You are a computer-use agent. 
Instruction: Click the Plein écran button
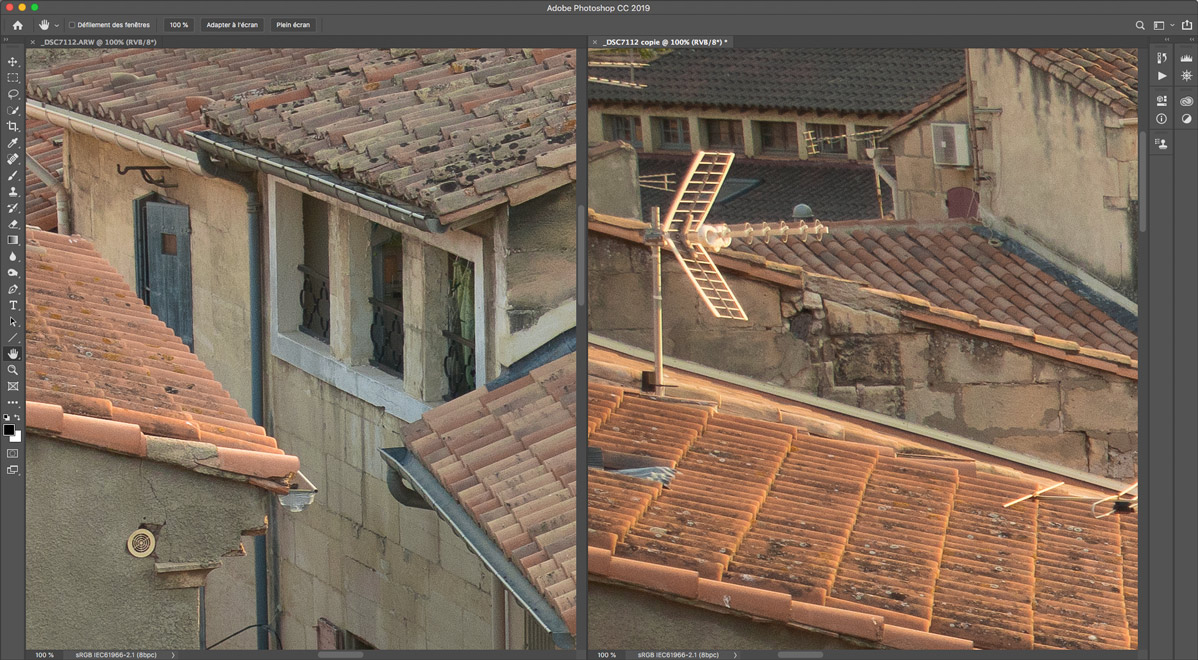coord(293,25)
